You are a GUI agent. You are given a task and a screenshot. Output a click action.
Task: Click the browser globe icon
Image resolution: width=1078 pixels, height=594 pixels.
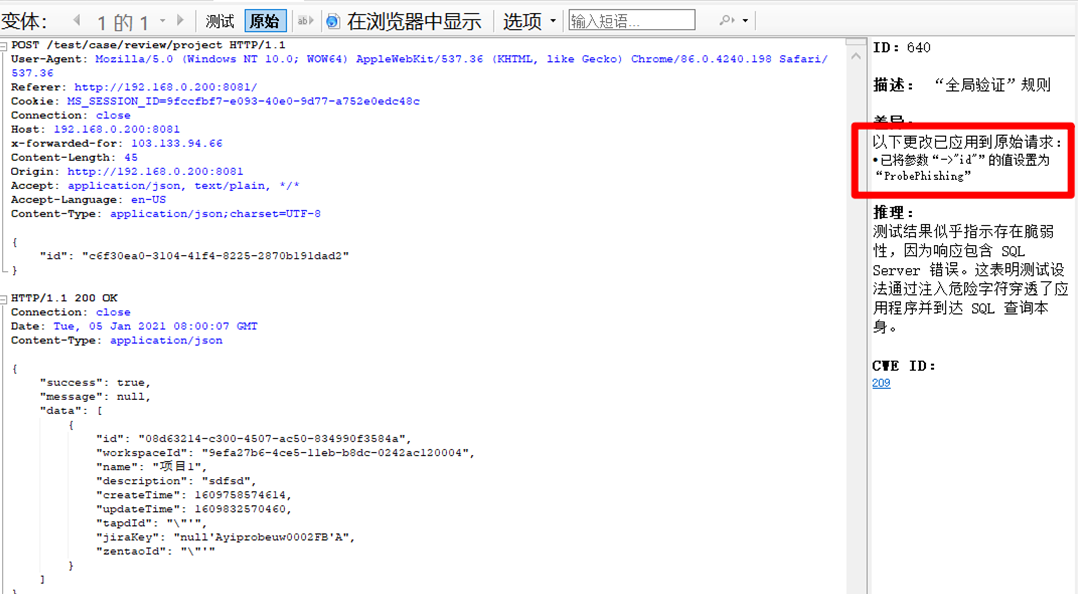tap(333, 21)
